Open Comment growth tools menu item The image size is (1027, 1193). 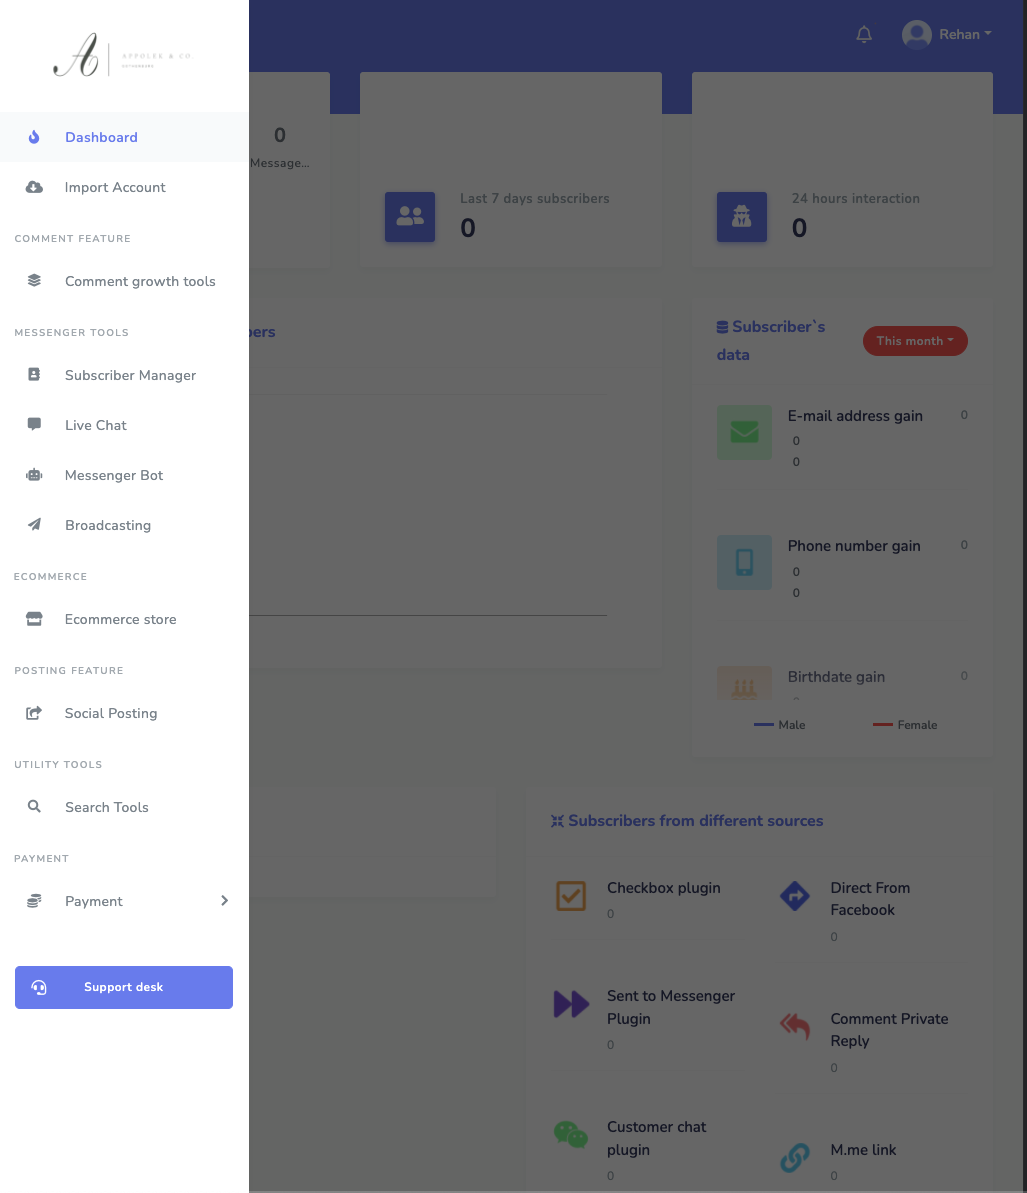140,281
